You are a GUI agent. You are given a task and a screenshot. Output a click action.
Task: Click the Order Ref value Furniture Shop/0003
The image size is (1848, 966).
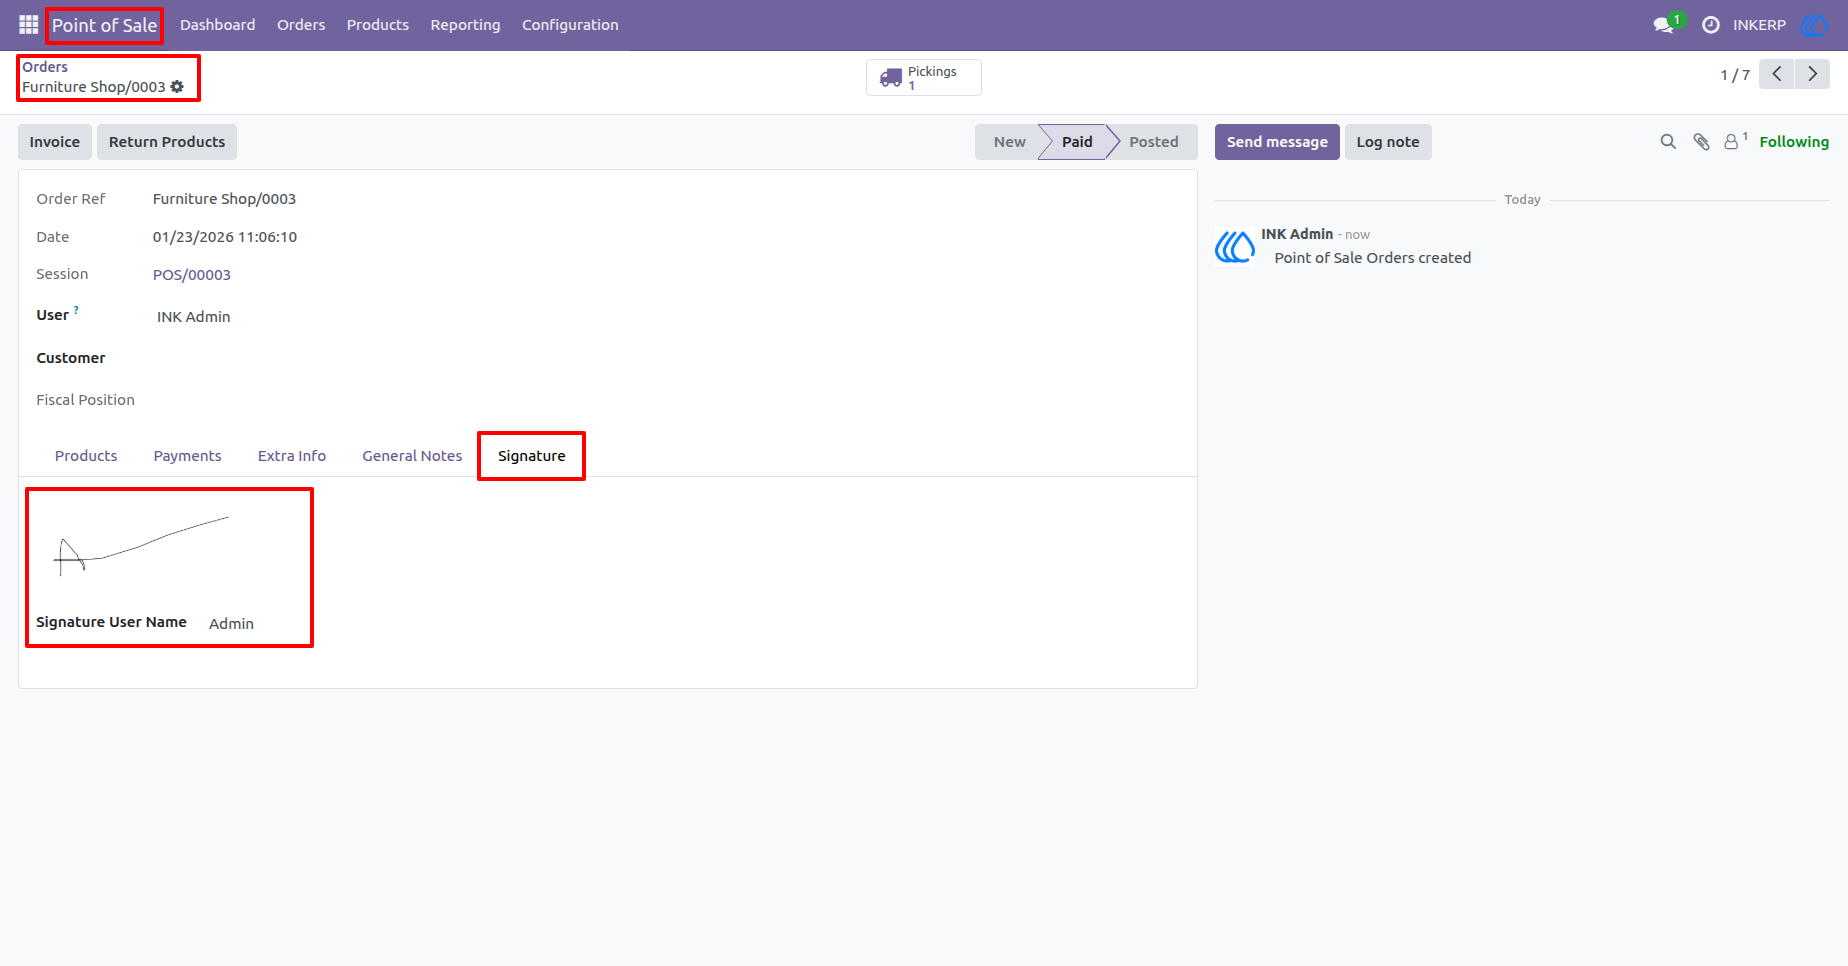click(x=224, y=199)
